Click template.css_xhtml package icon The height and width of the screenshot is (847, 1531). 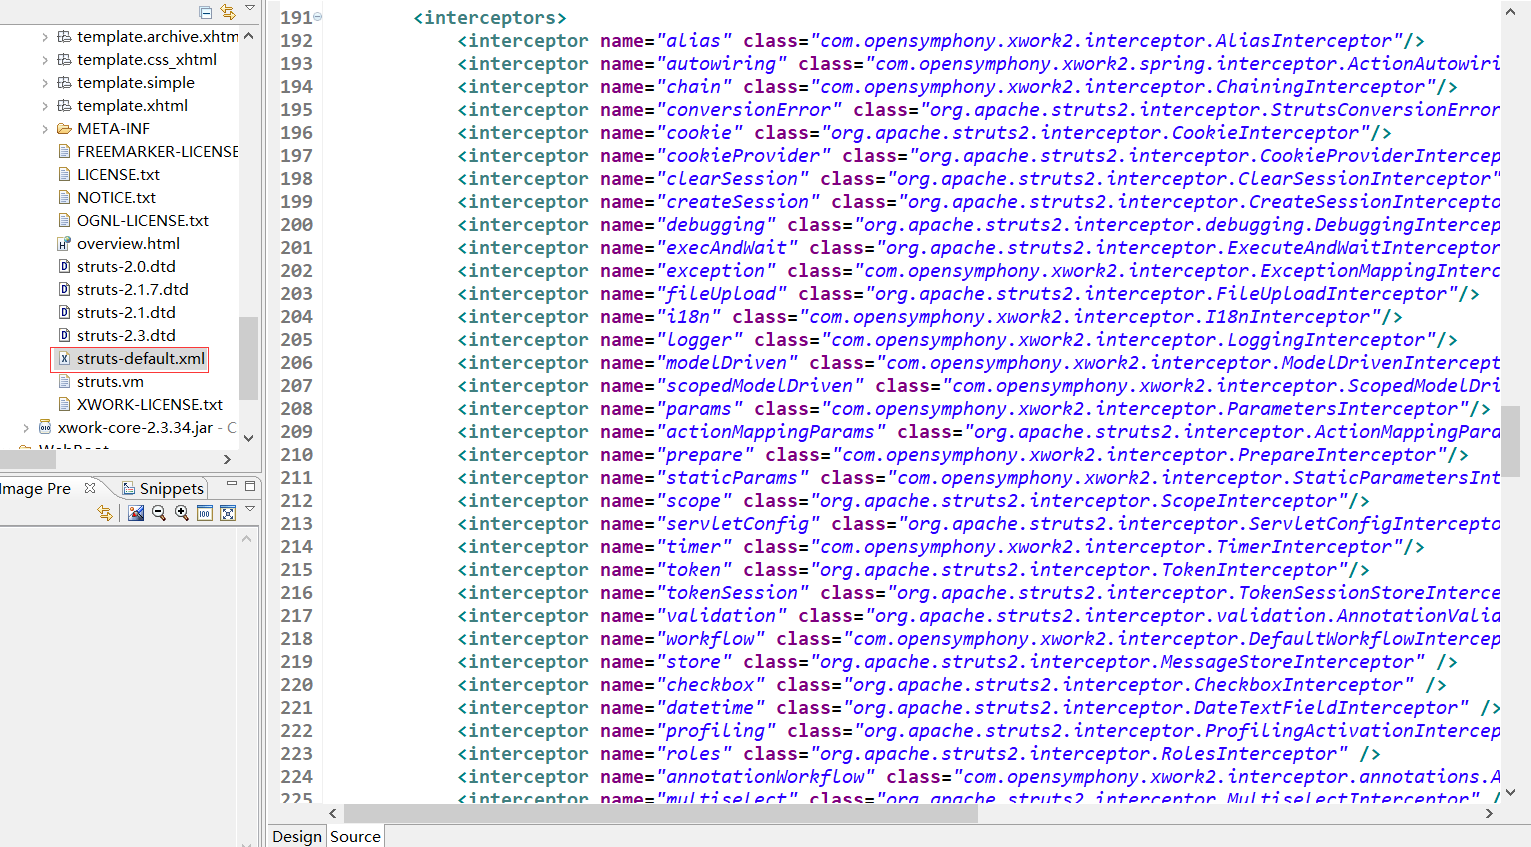(x=64, y=60)
